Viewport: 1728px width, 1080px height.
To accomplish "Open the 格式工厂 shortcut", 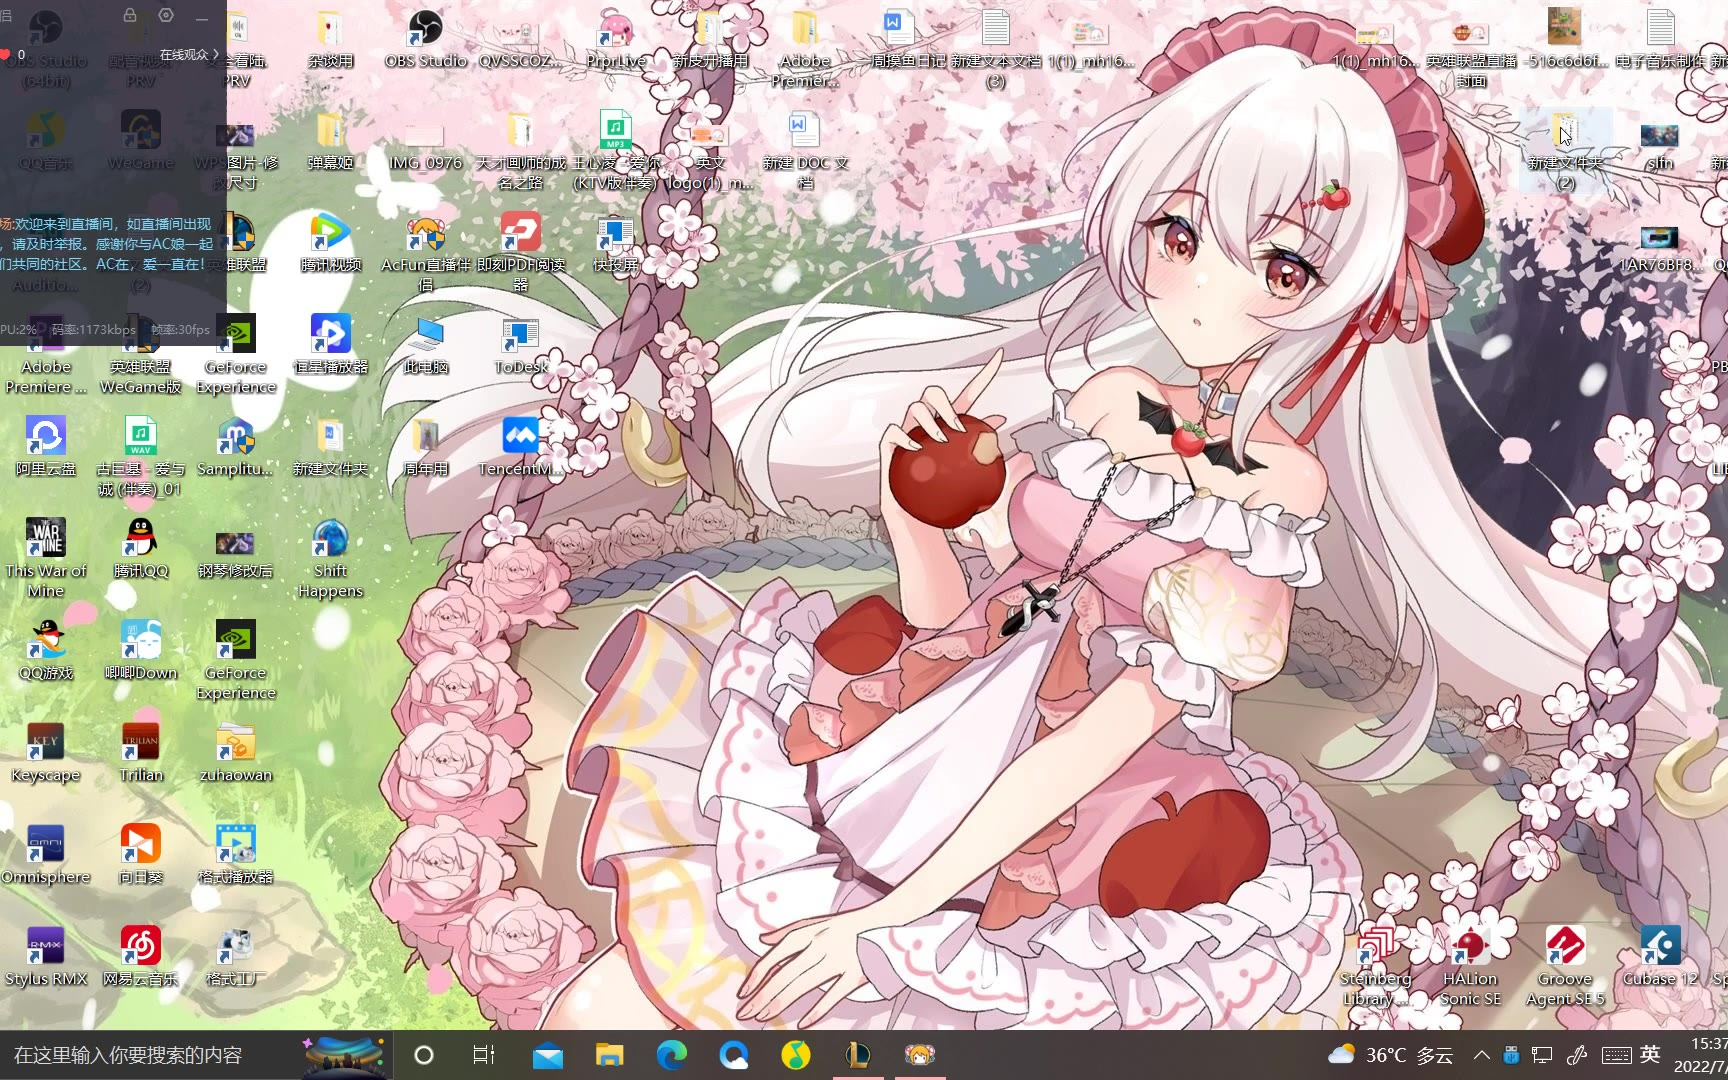I will [235, 958].
